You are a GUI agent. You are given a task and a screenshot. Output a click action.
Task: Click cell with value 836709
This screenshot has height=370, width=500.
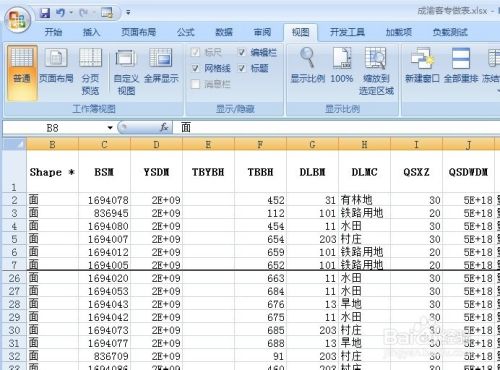pos(104,356)
